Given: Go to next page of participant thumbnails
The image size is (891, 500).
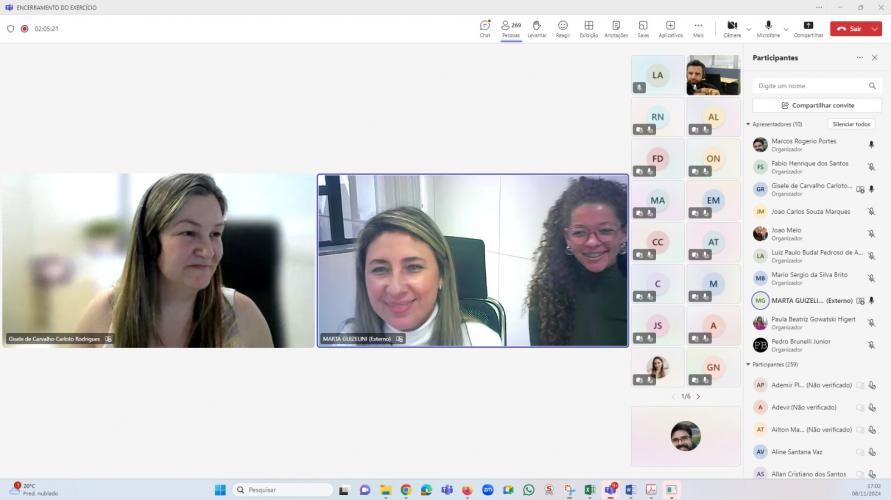Looking at the screenshot, I should 698,397.
